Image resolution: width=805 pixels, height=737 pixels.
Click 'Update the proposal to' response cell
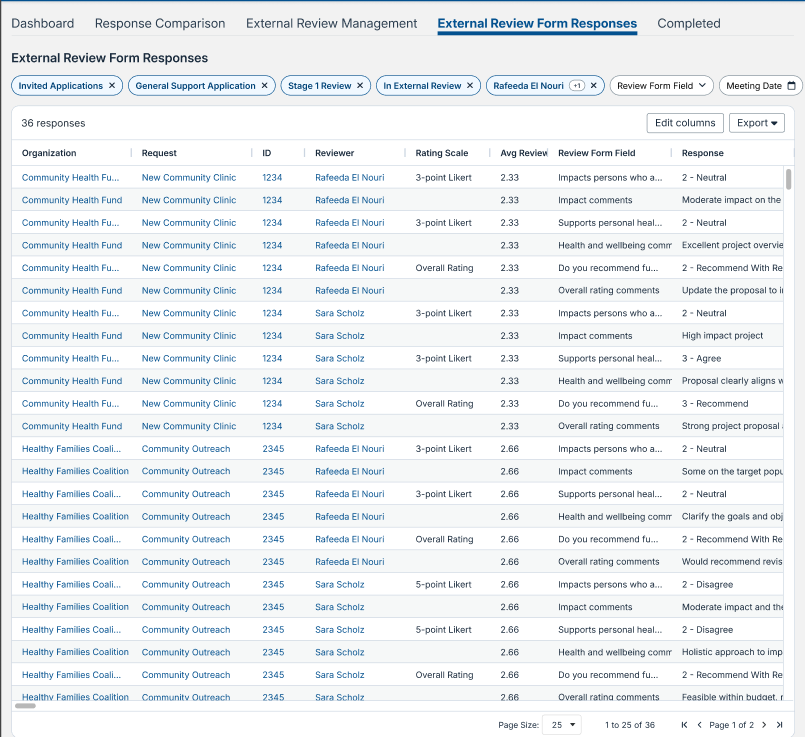click(x=732, y=290)
